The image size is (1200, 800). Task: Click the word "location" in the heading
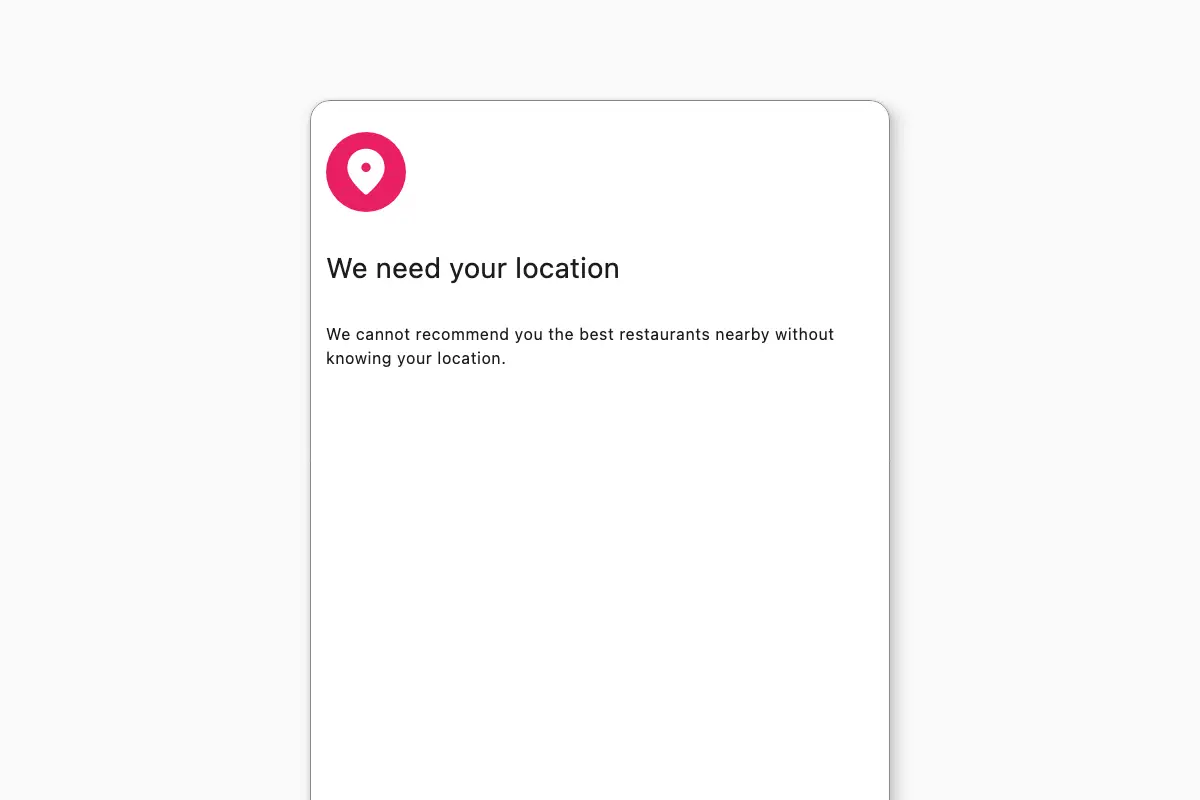pos(567,268)
